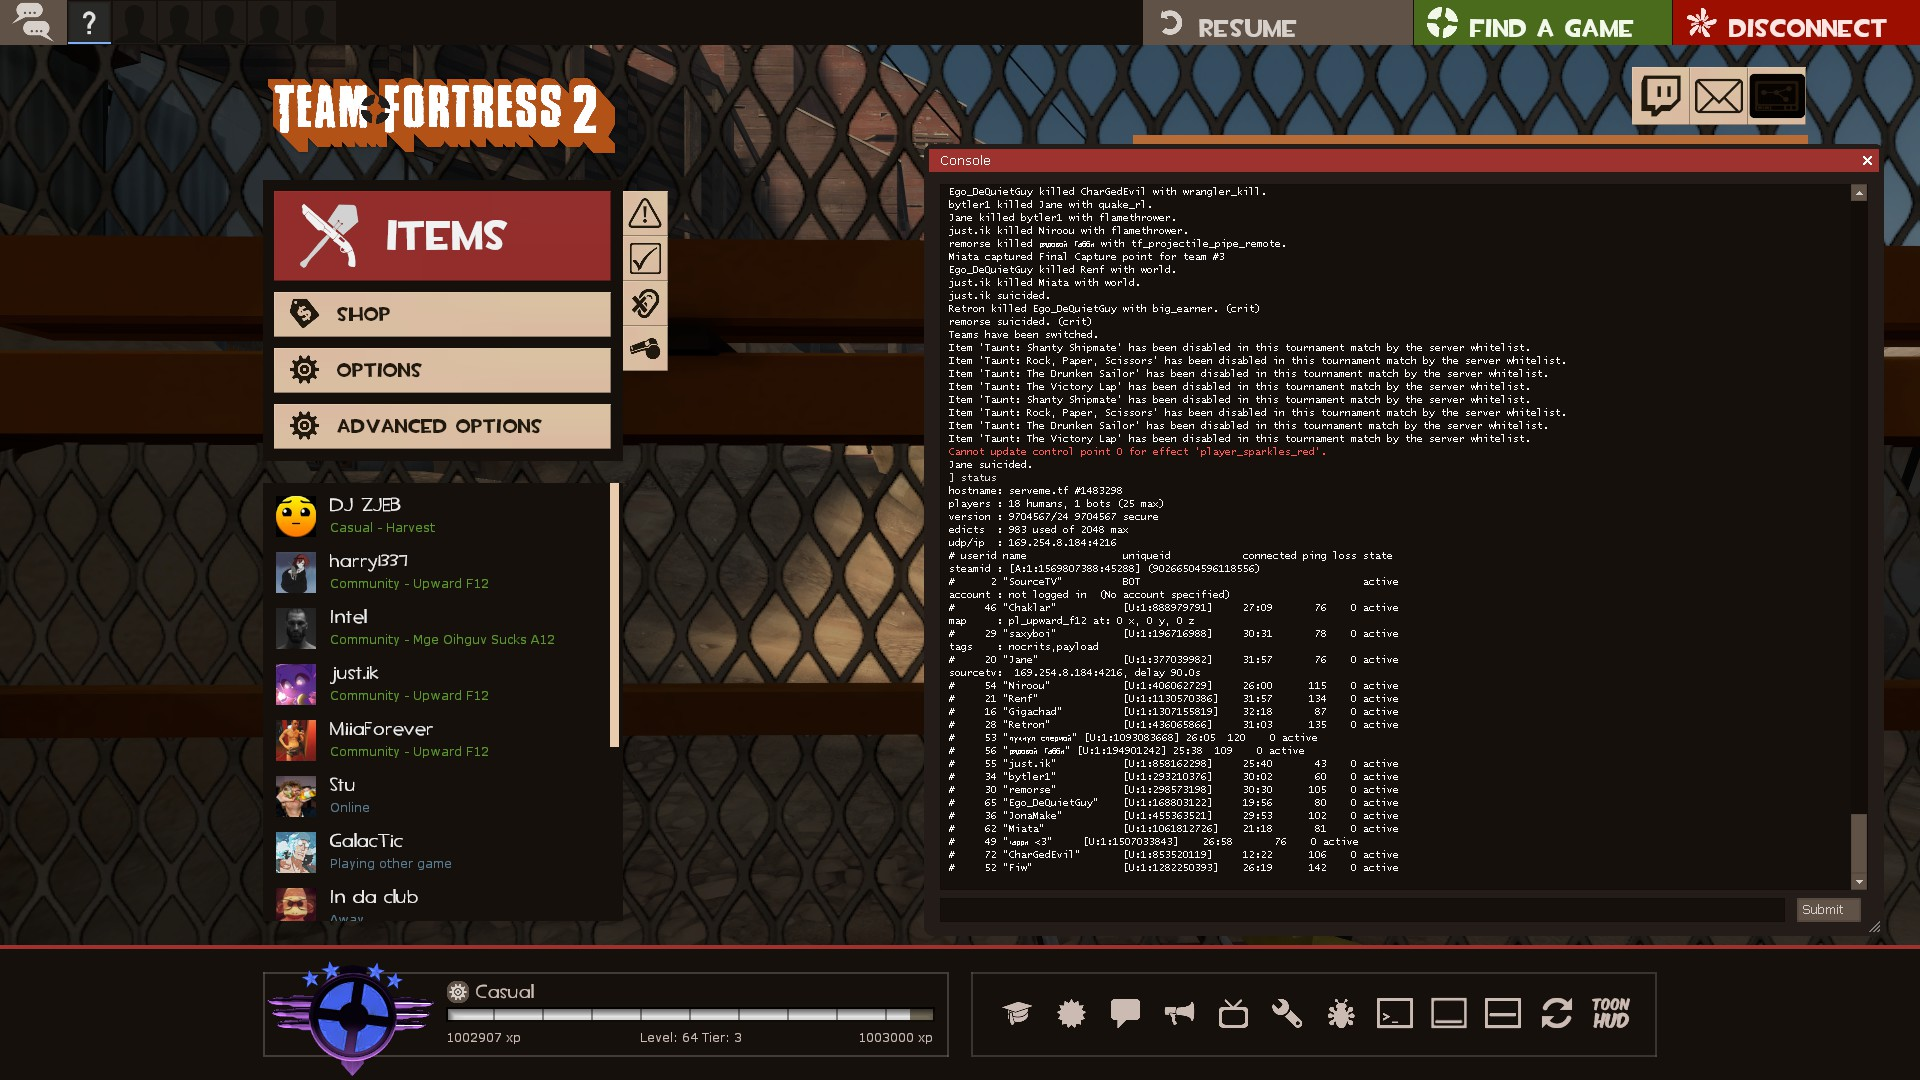Click the graduation cap training icon

point(1017,1014)
